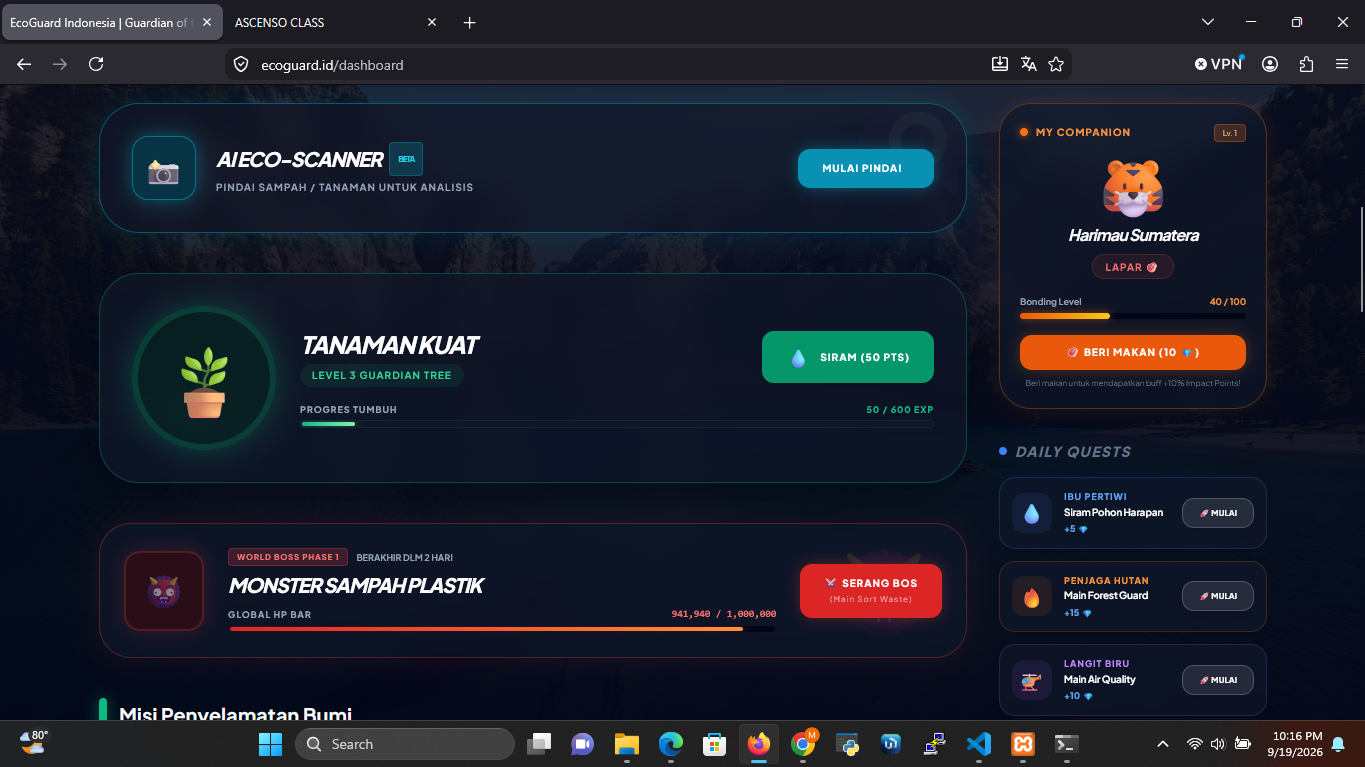Open XAMPP from the taskbar
The height and width of the screenshot is (767, 1365).
tap(1023, 744)
